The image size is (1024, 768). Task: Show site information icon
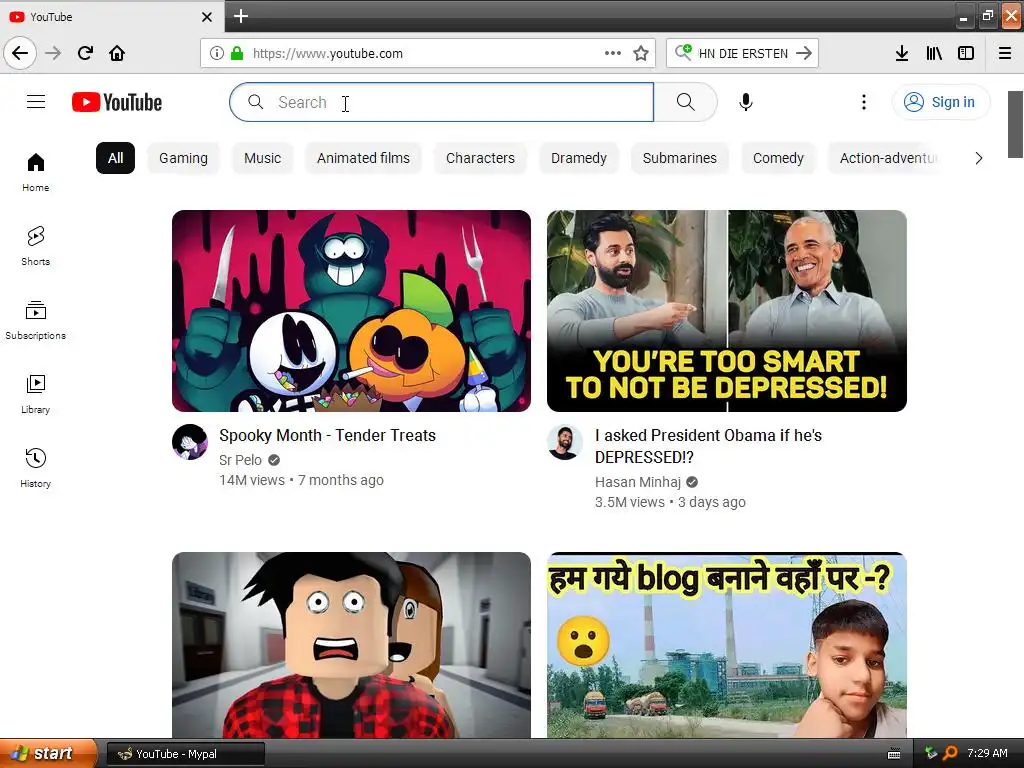coord(217,53)
